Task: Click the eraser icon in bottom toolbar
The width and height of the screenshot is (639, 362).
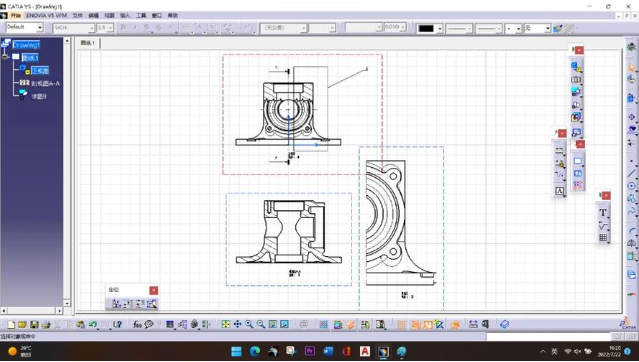Action: 505,324
